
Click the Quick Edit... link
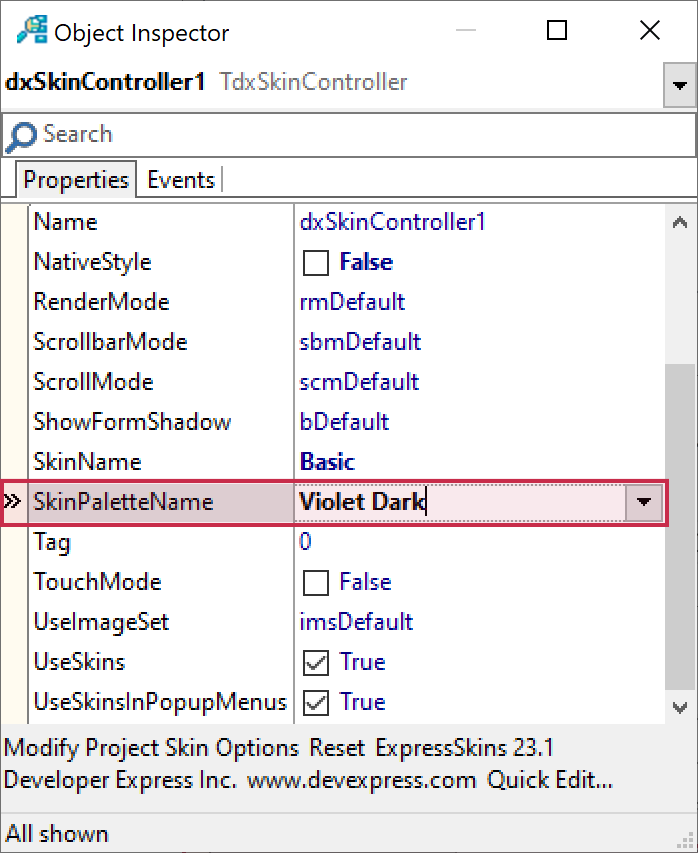[x=550, y=780]
